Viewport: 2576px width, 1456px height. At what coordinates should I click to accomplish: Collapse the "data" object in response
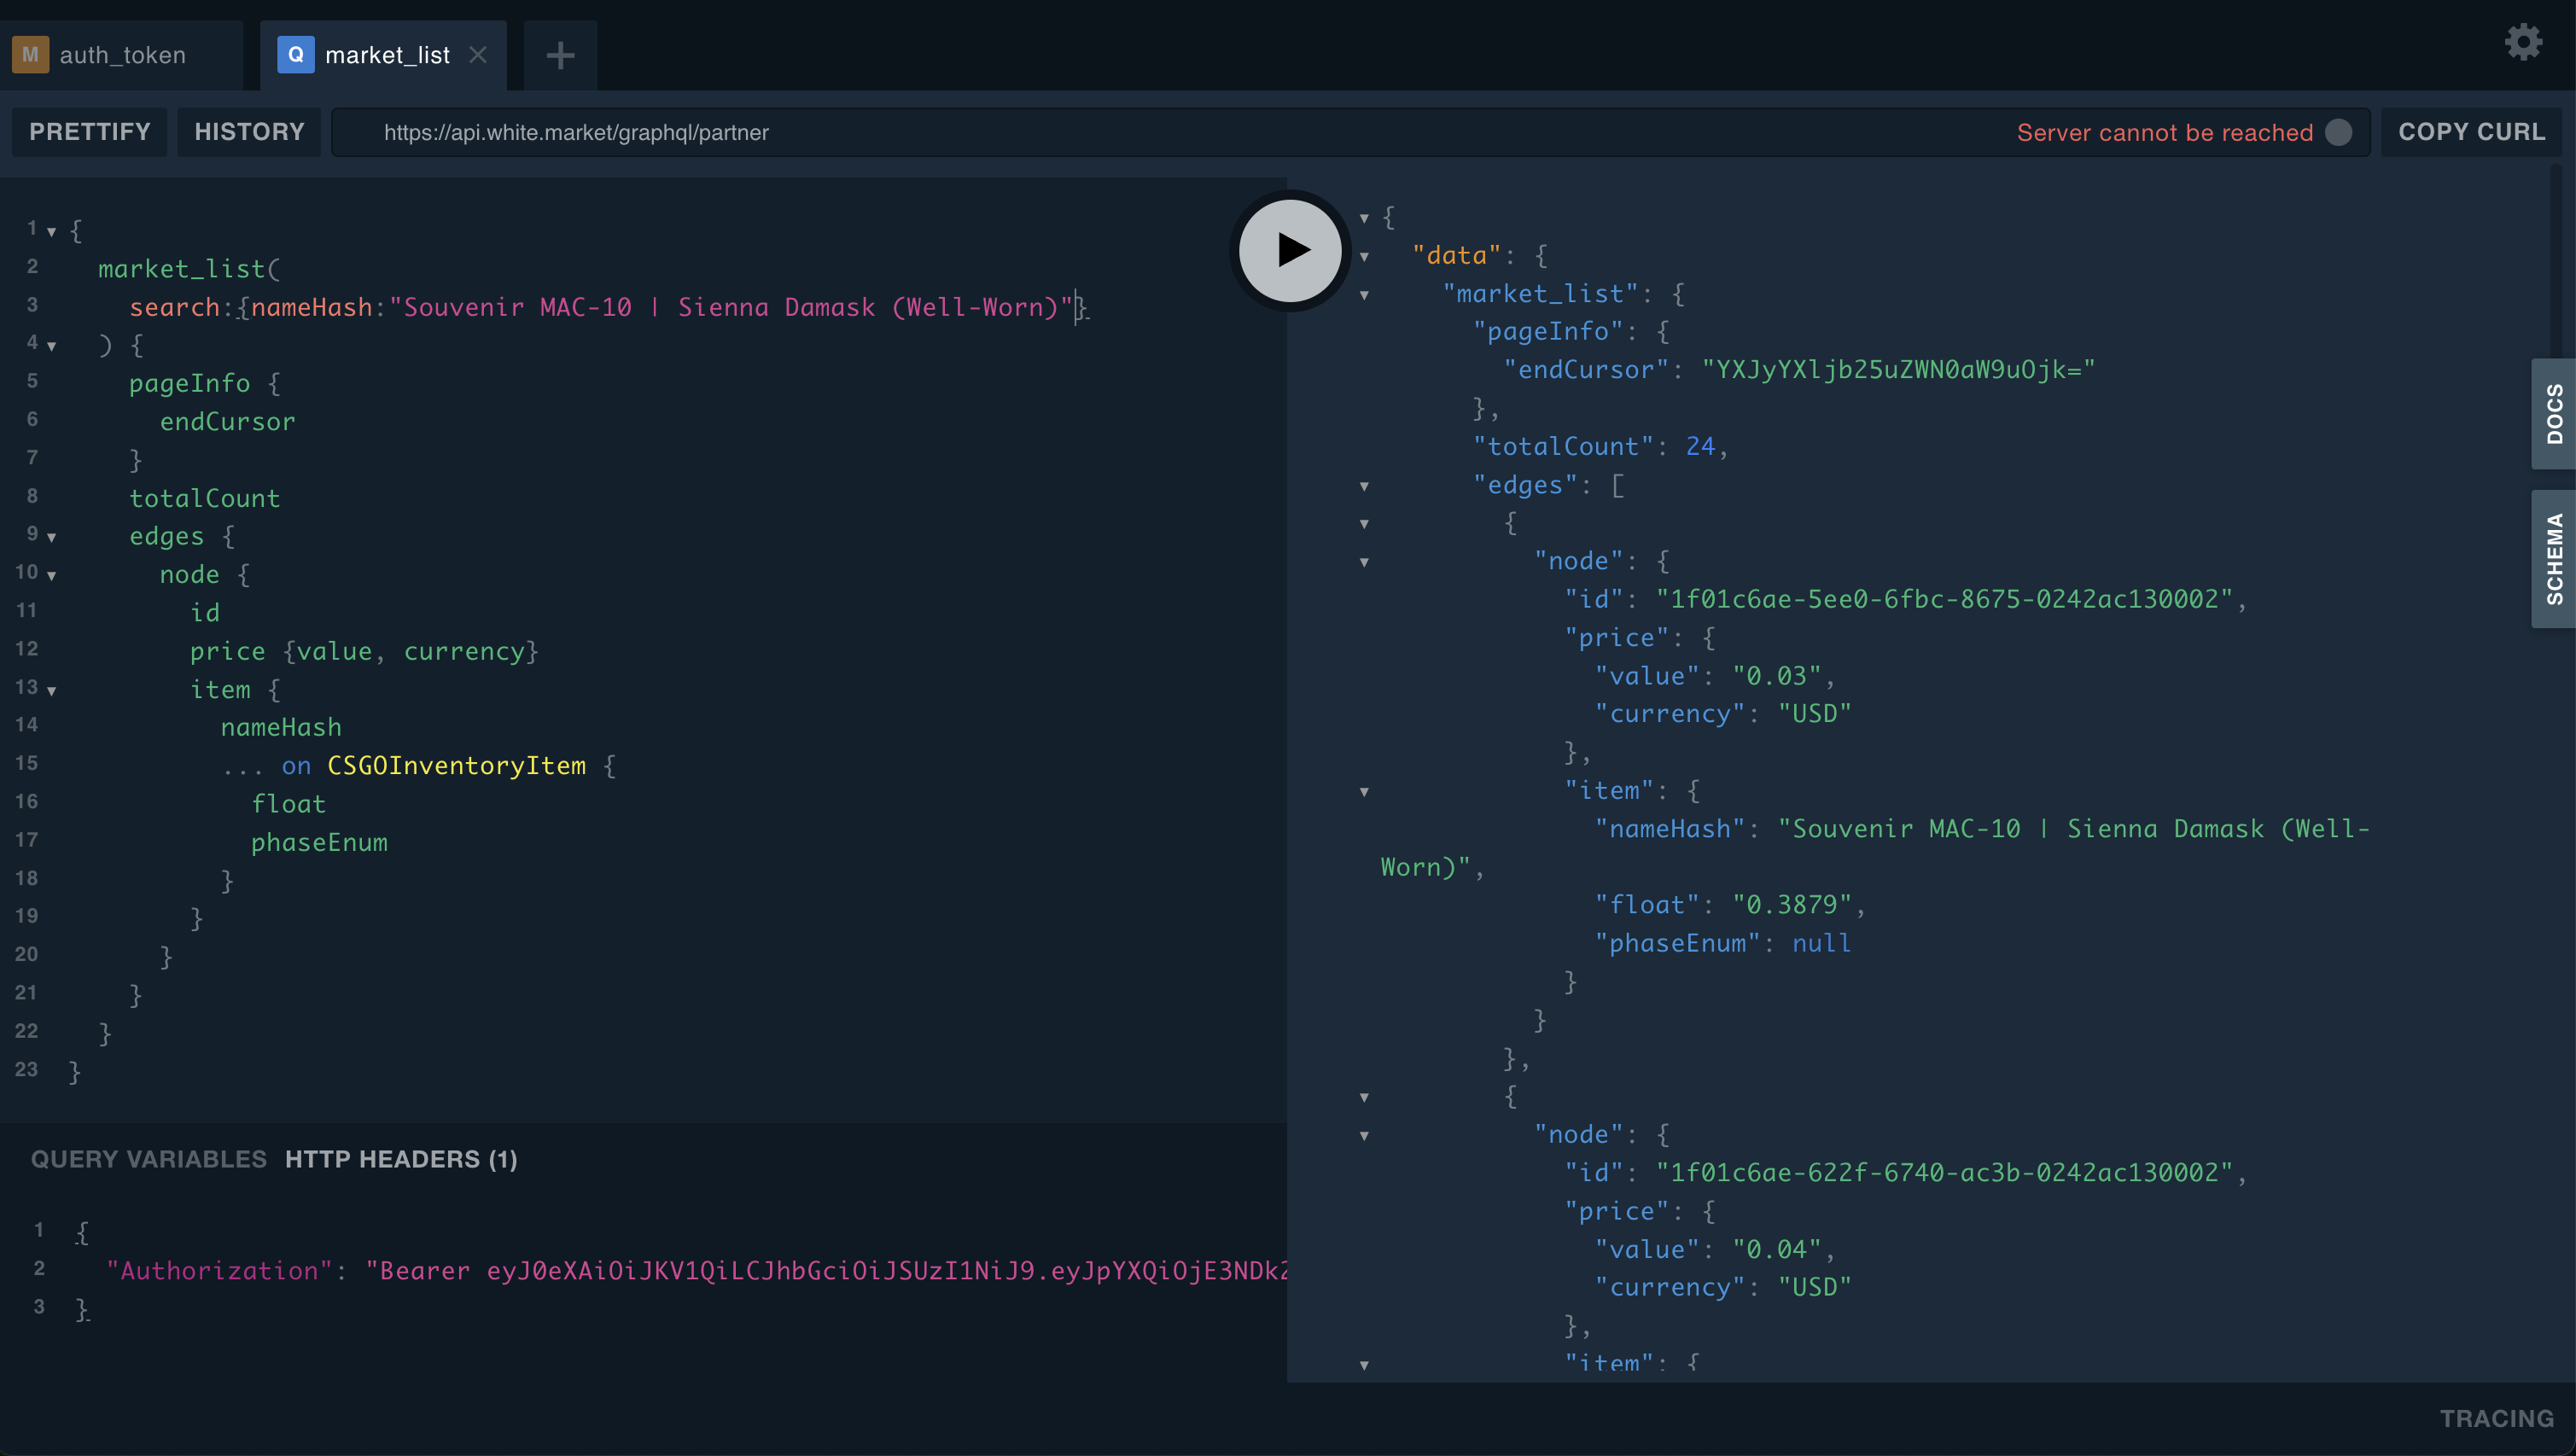(x=1364, y=256)
